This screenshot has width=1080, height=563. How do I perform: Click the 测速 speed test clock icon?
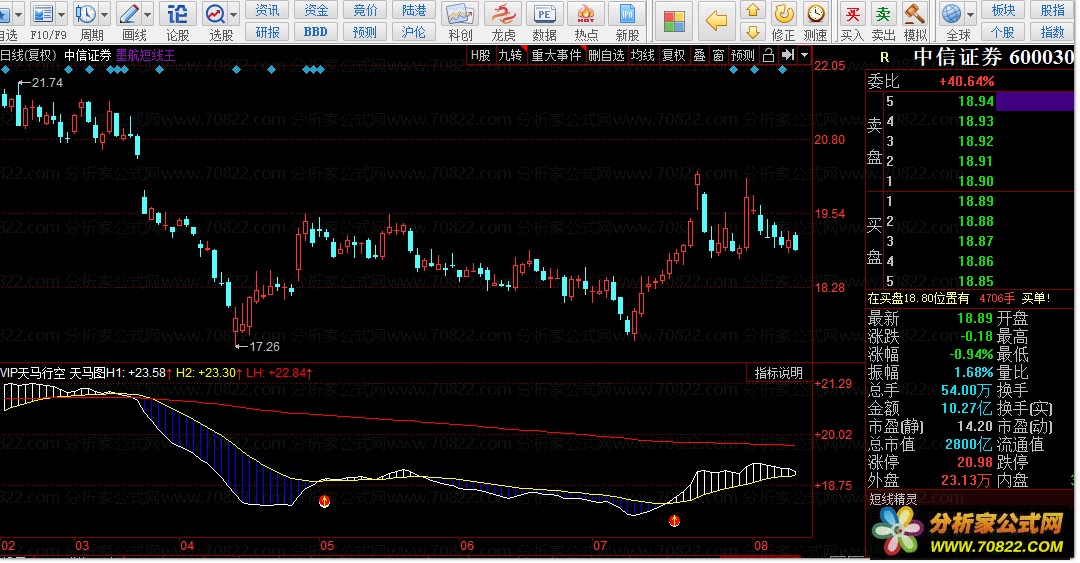tap(816, 14)
